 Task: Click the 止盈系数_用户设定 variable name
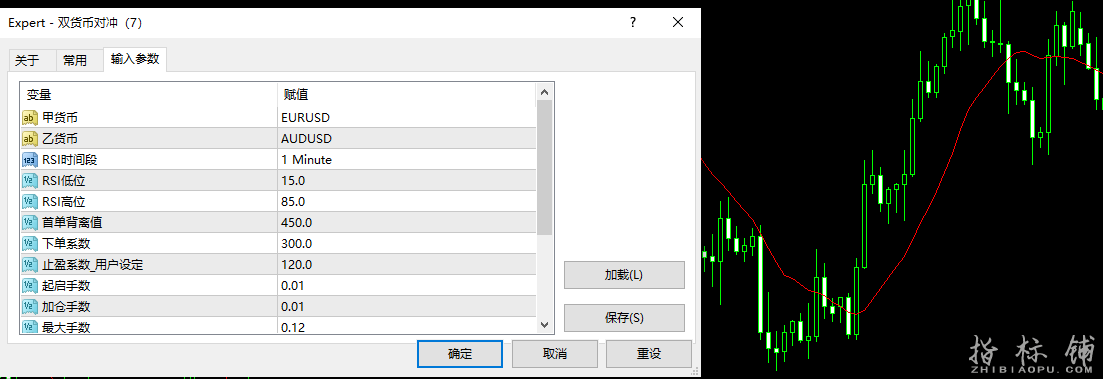click(x=93, y=265)
